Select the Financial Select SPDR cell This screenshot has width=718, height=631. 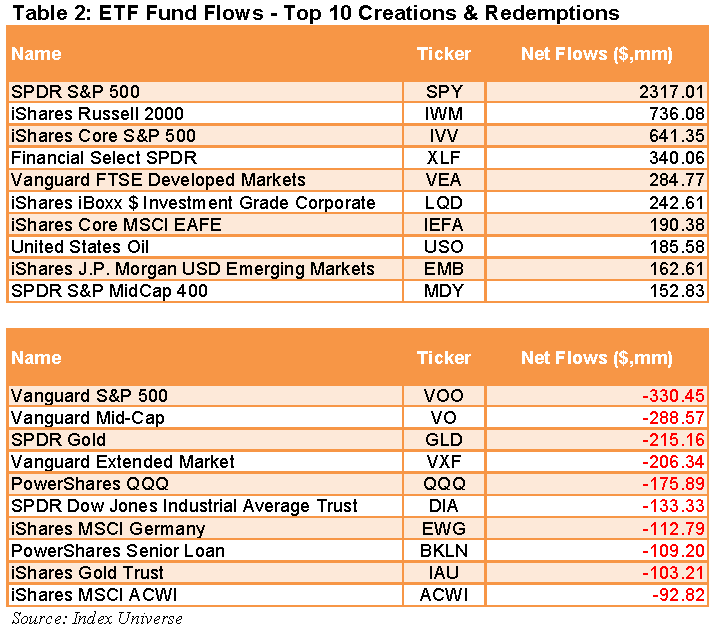click(103, 158)
